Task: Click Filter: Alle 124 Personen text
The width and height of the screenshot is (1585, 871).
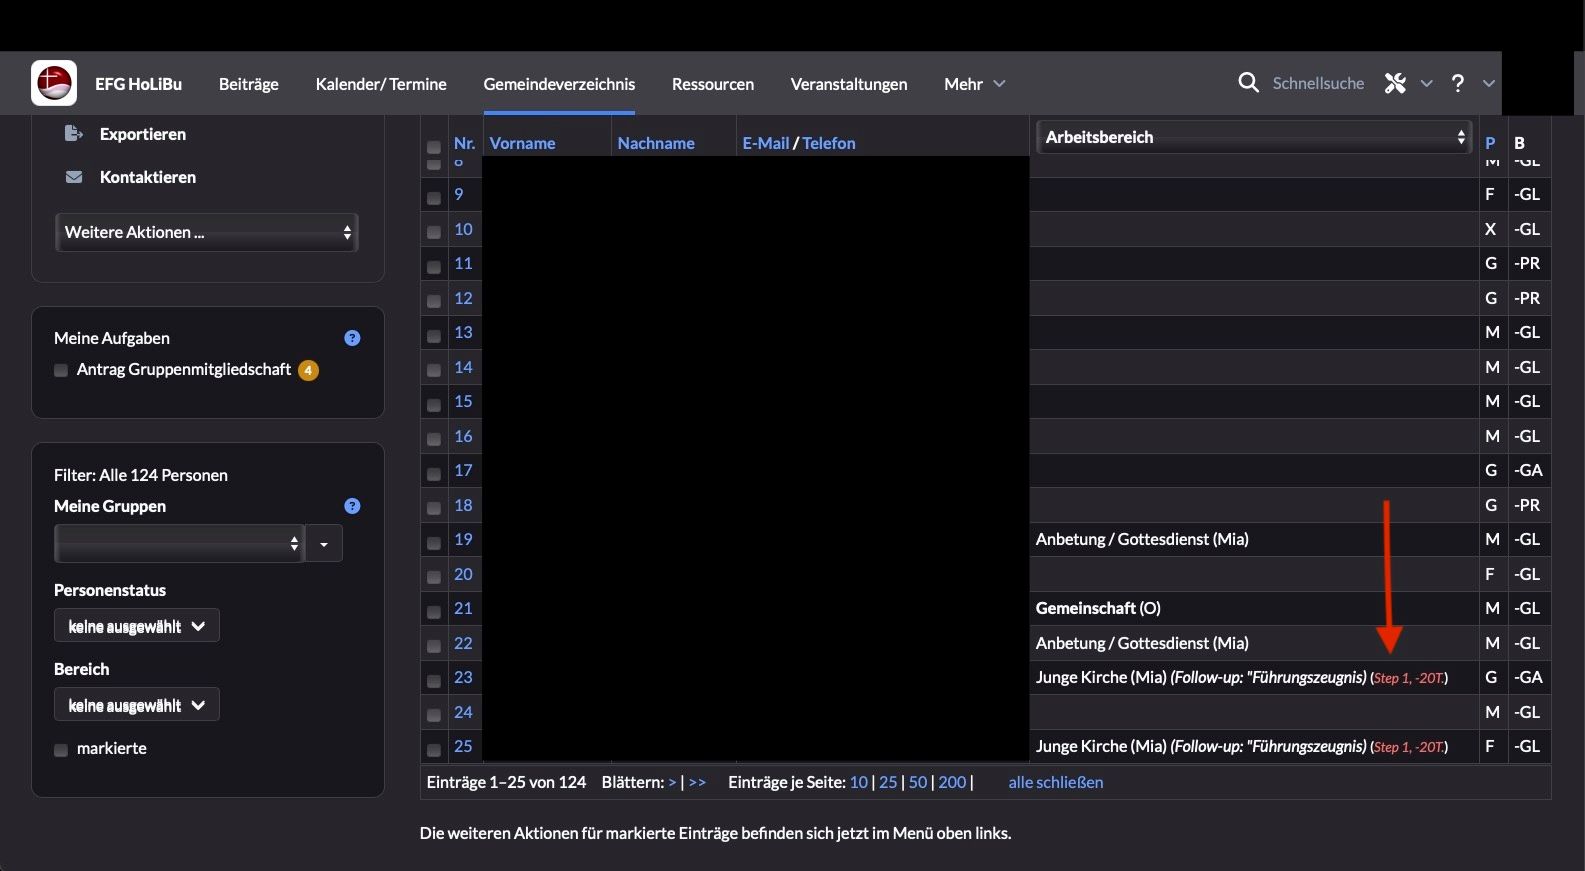Action: (x=141, y=475)
